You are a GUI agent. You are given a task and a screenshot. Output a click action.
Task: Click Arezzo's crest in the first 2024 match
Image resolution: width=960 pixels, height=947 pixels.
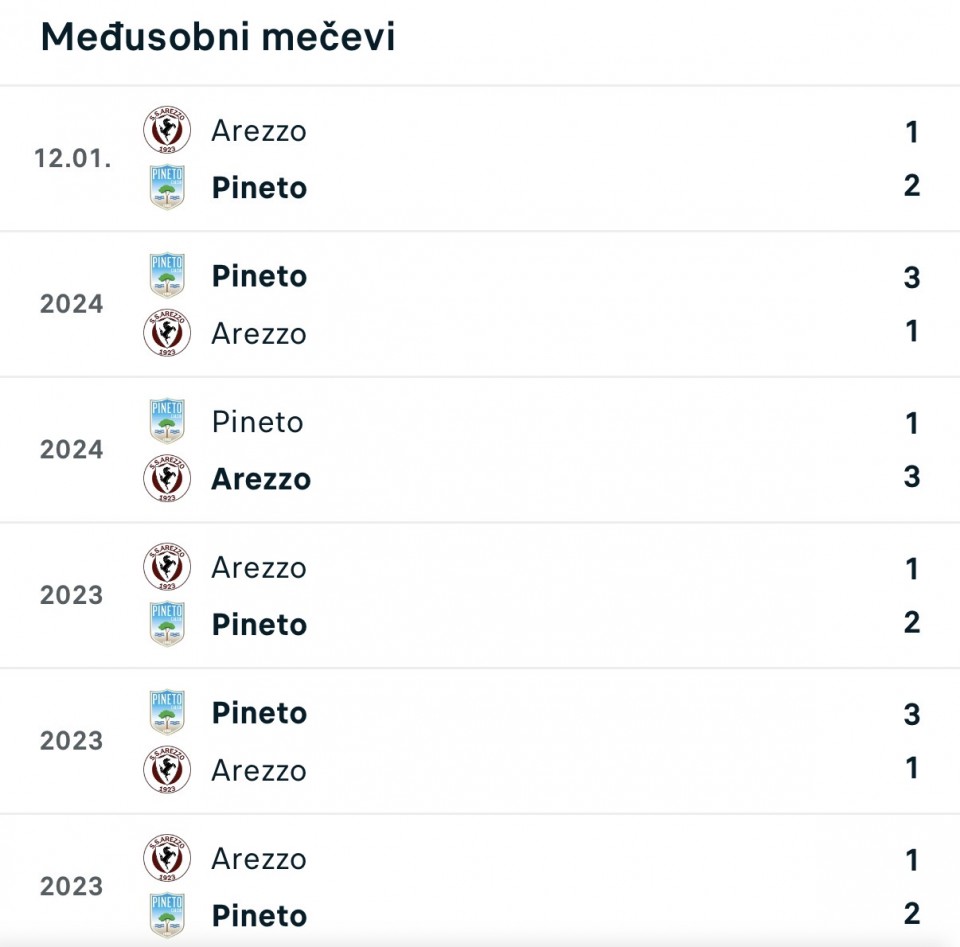point(167,333)
